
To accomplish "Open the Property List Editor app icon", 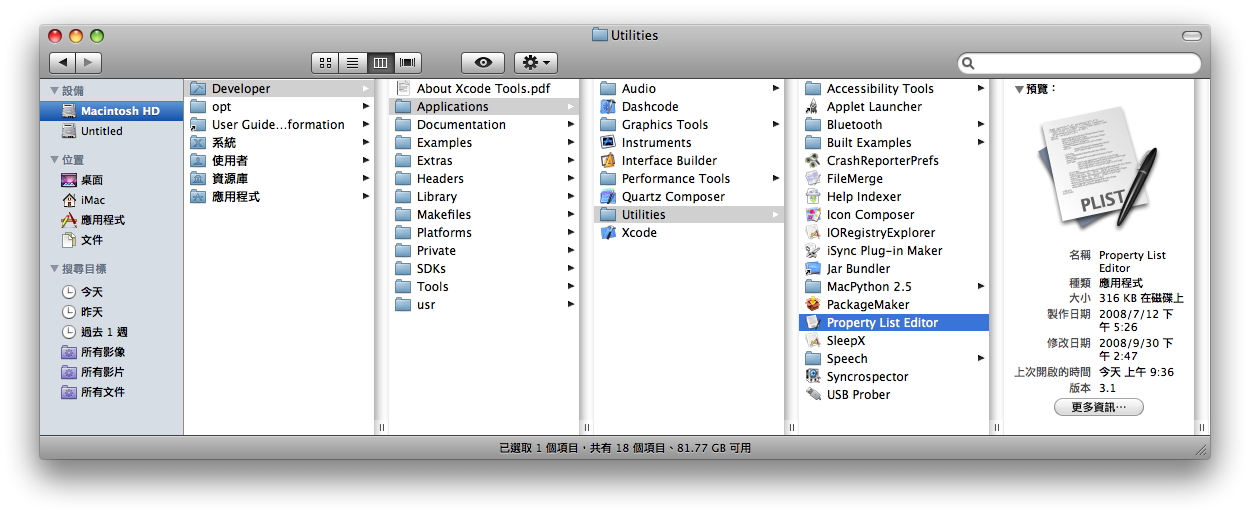I will tap(812, 323).
